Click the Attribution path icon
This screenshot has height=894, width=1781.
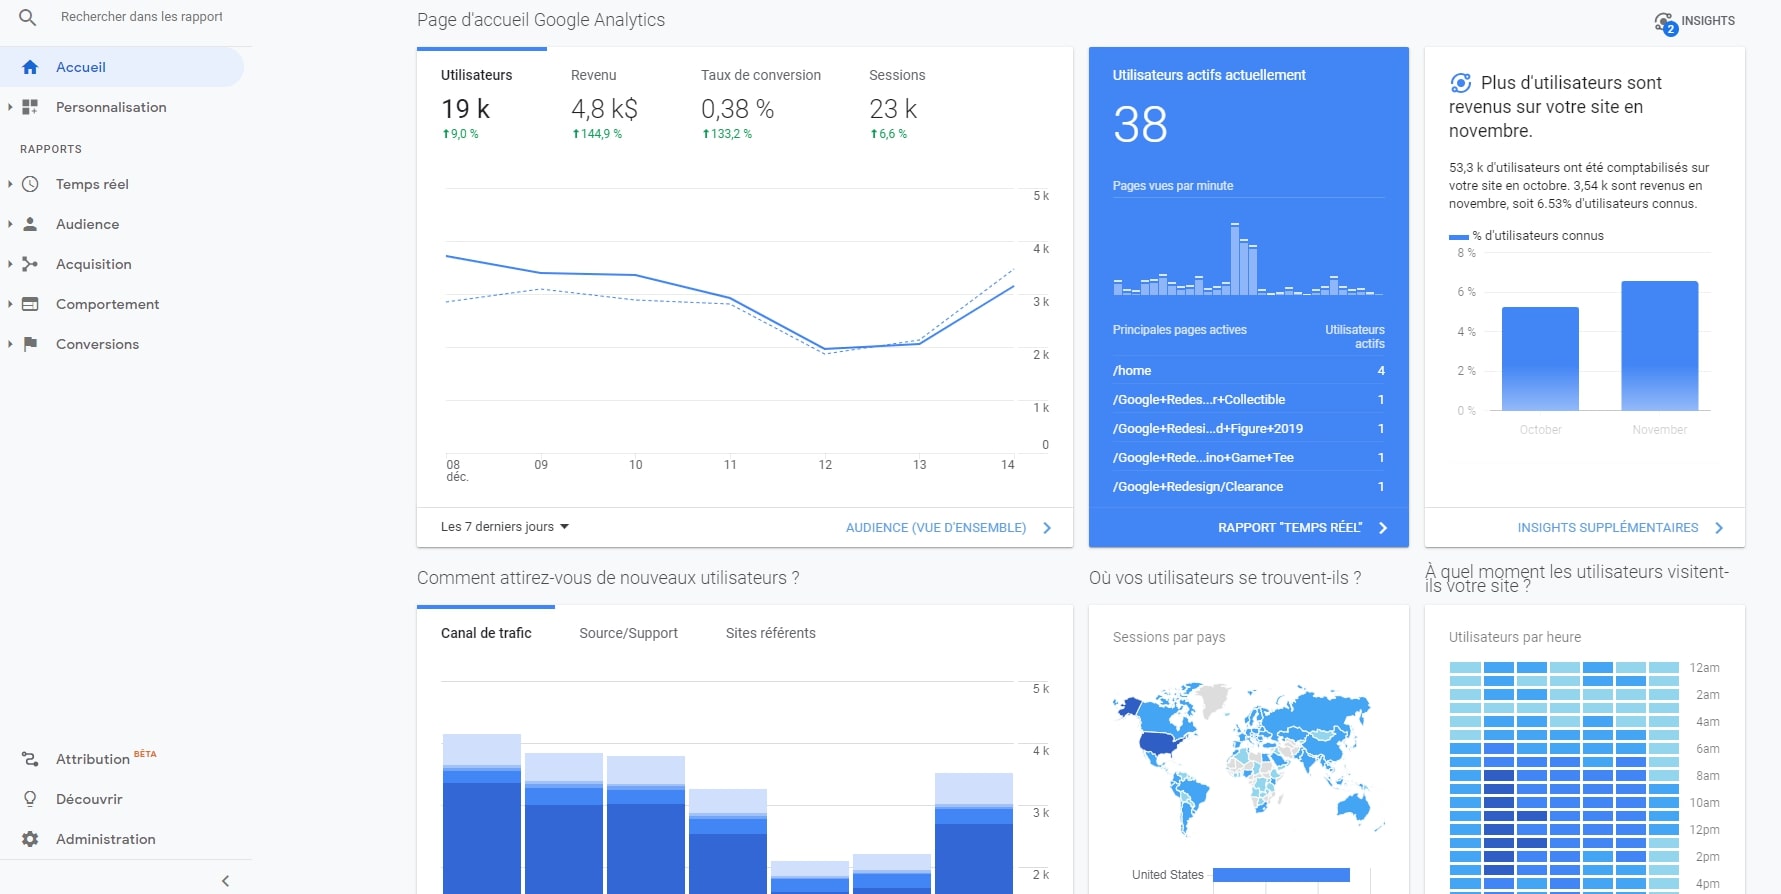[30, 759]
